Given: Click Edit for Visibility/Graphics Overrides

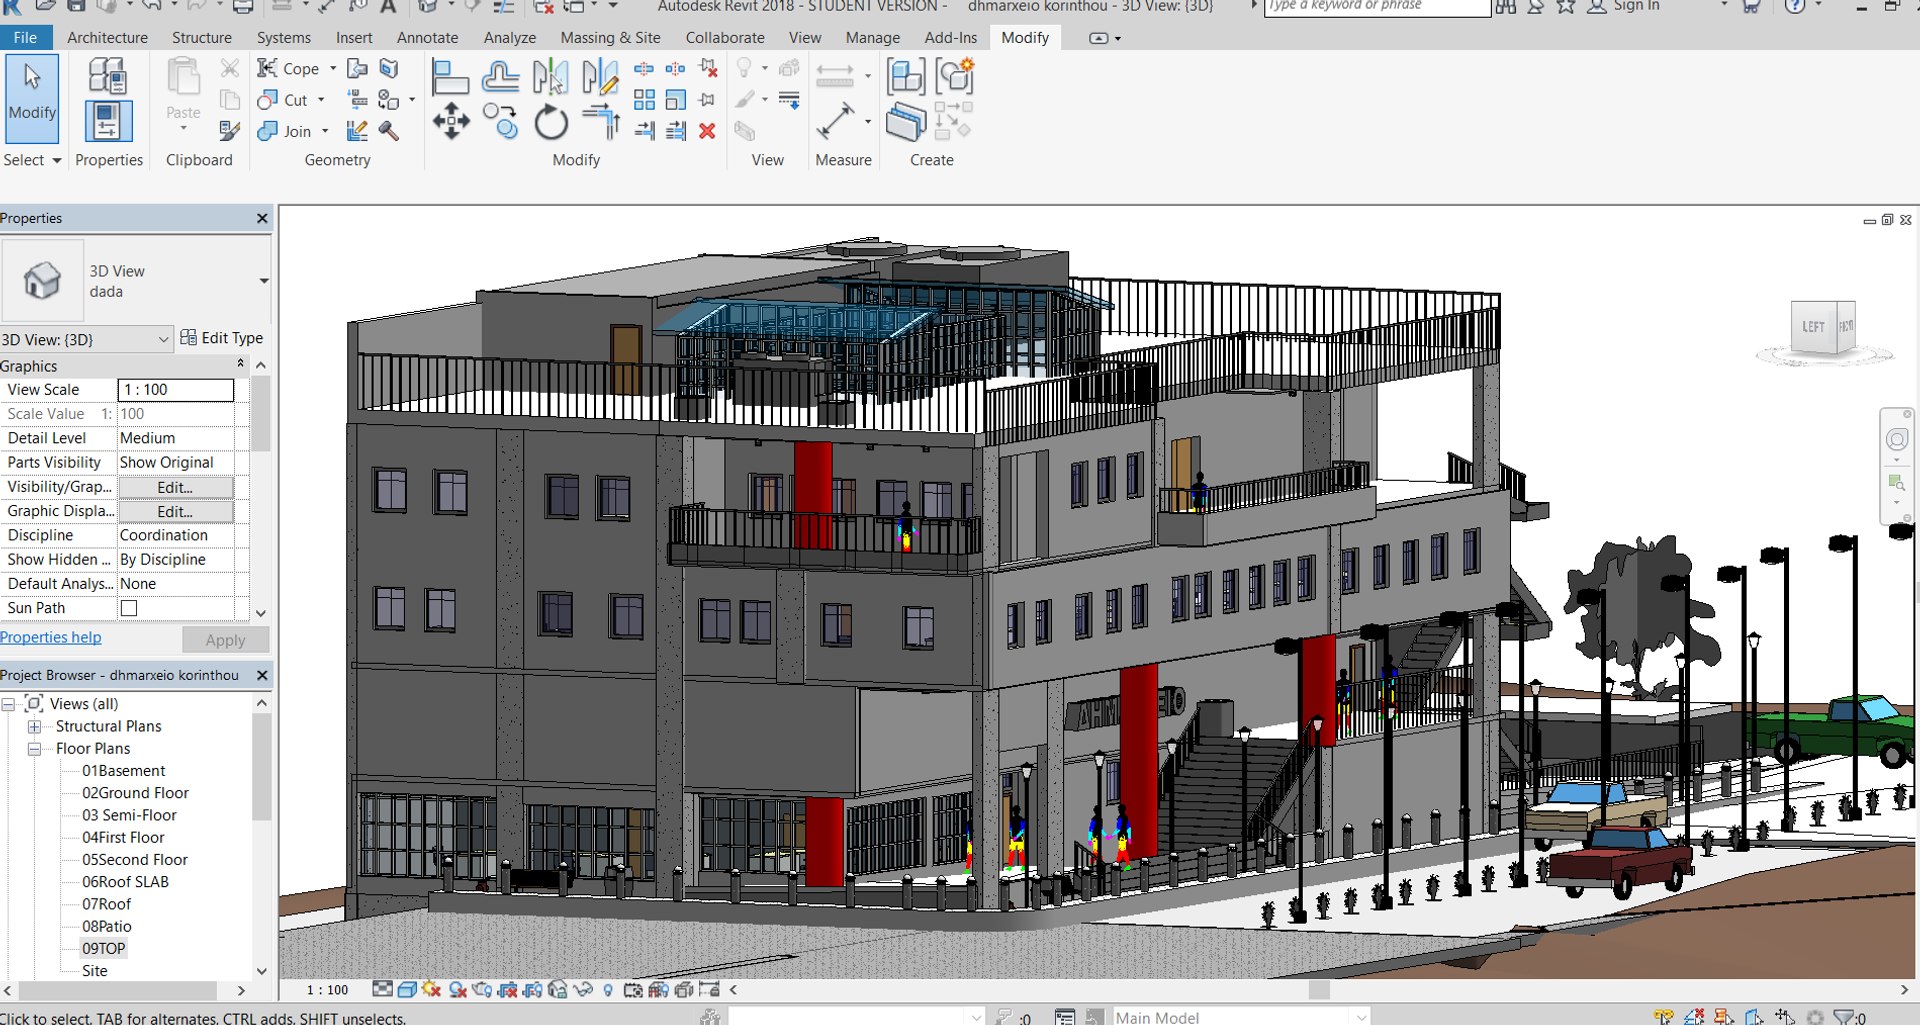Looking at the screenshot, I should click(x=175, y=488).
